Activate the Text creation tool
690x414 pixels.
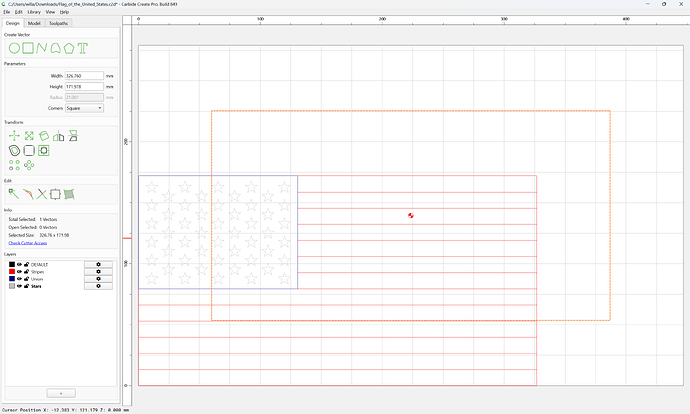(x=83, y=48)
